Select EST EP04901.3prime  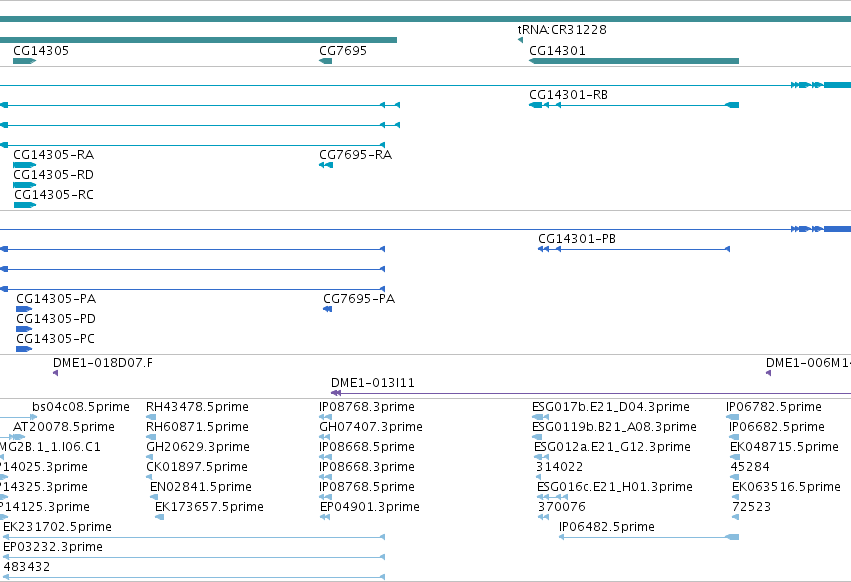pos(370,507)
